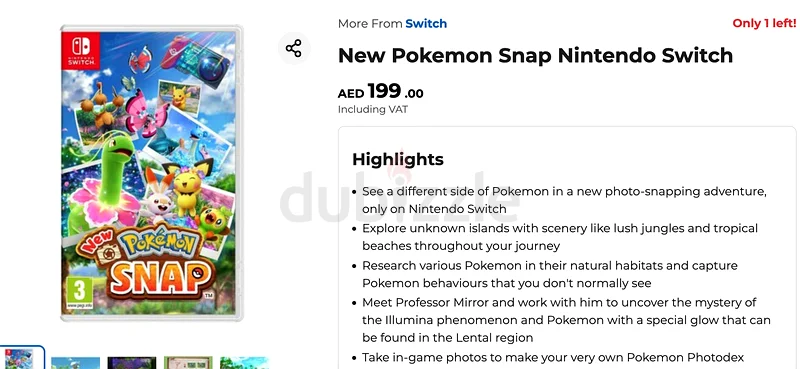Click the dubizzle watermark logo
Screen dimensions: 800x369
coord(400,196)
